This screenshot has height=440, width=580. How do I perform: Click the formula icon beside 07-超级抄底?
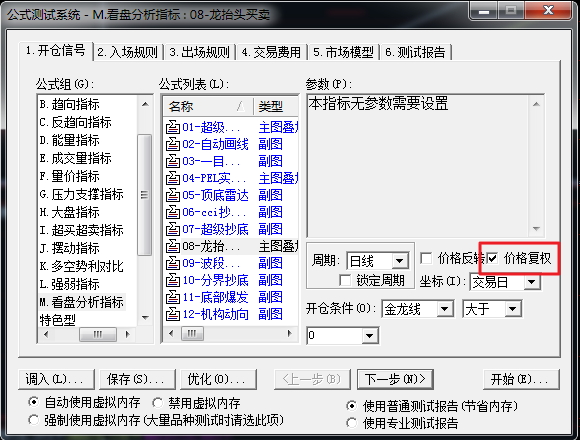(x=172, y=229)
